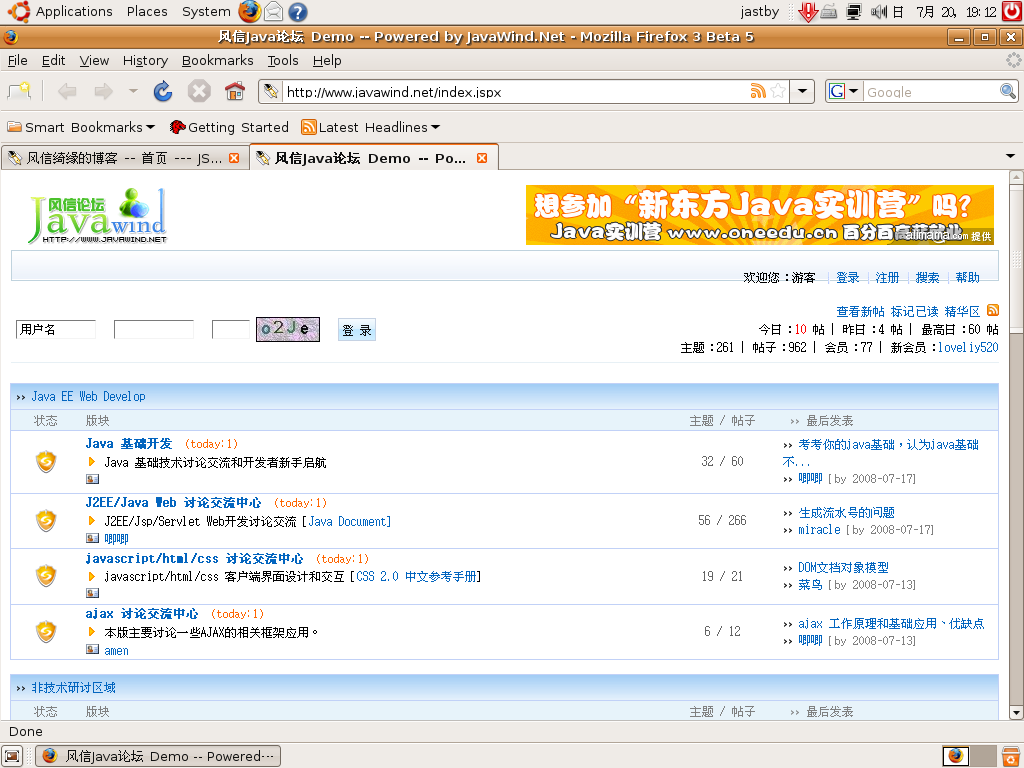Screen dimensions: 1024x768
Task: Click the Reload page icon
Action: [x=163, y=92]
